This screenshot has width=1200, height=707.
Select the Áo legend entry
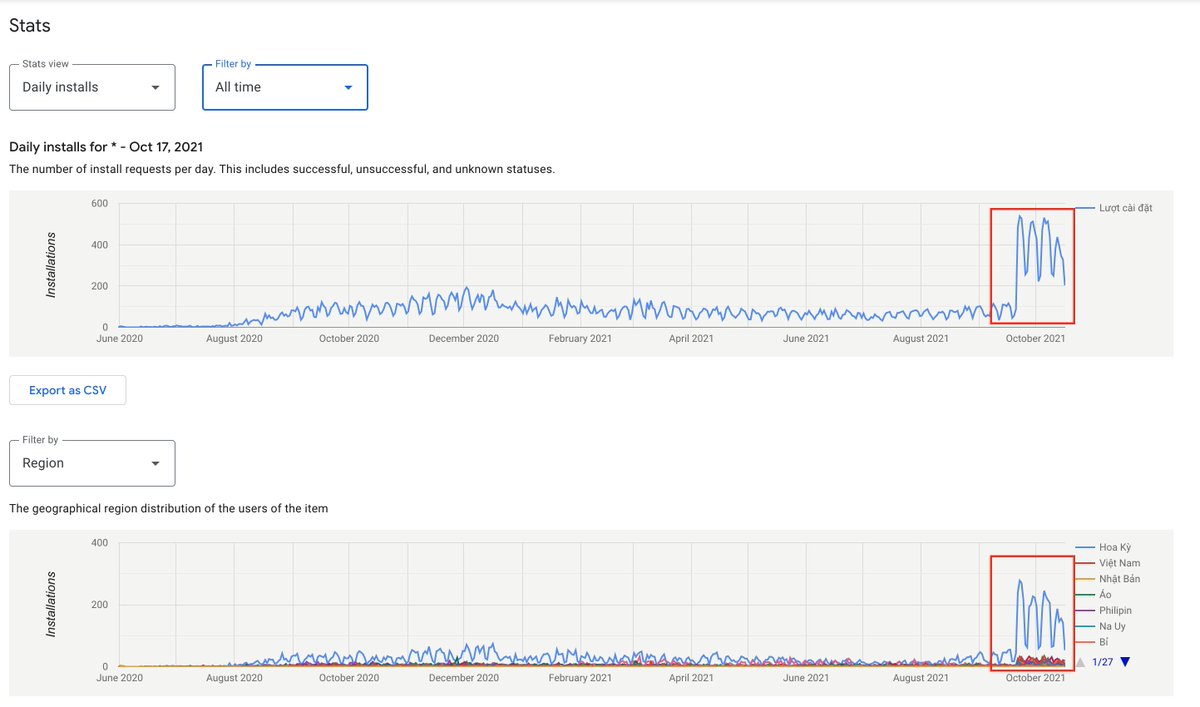[x=1093, y=595]
